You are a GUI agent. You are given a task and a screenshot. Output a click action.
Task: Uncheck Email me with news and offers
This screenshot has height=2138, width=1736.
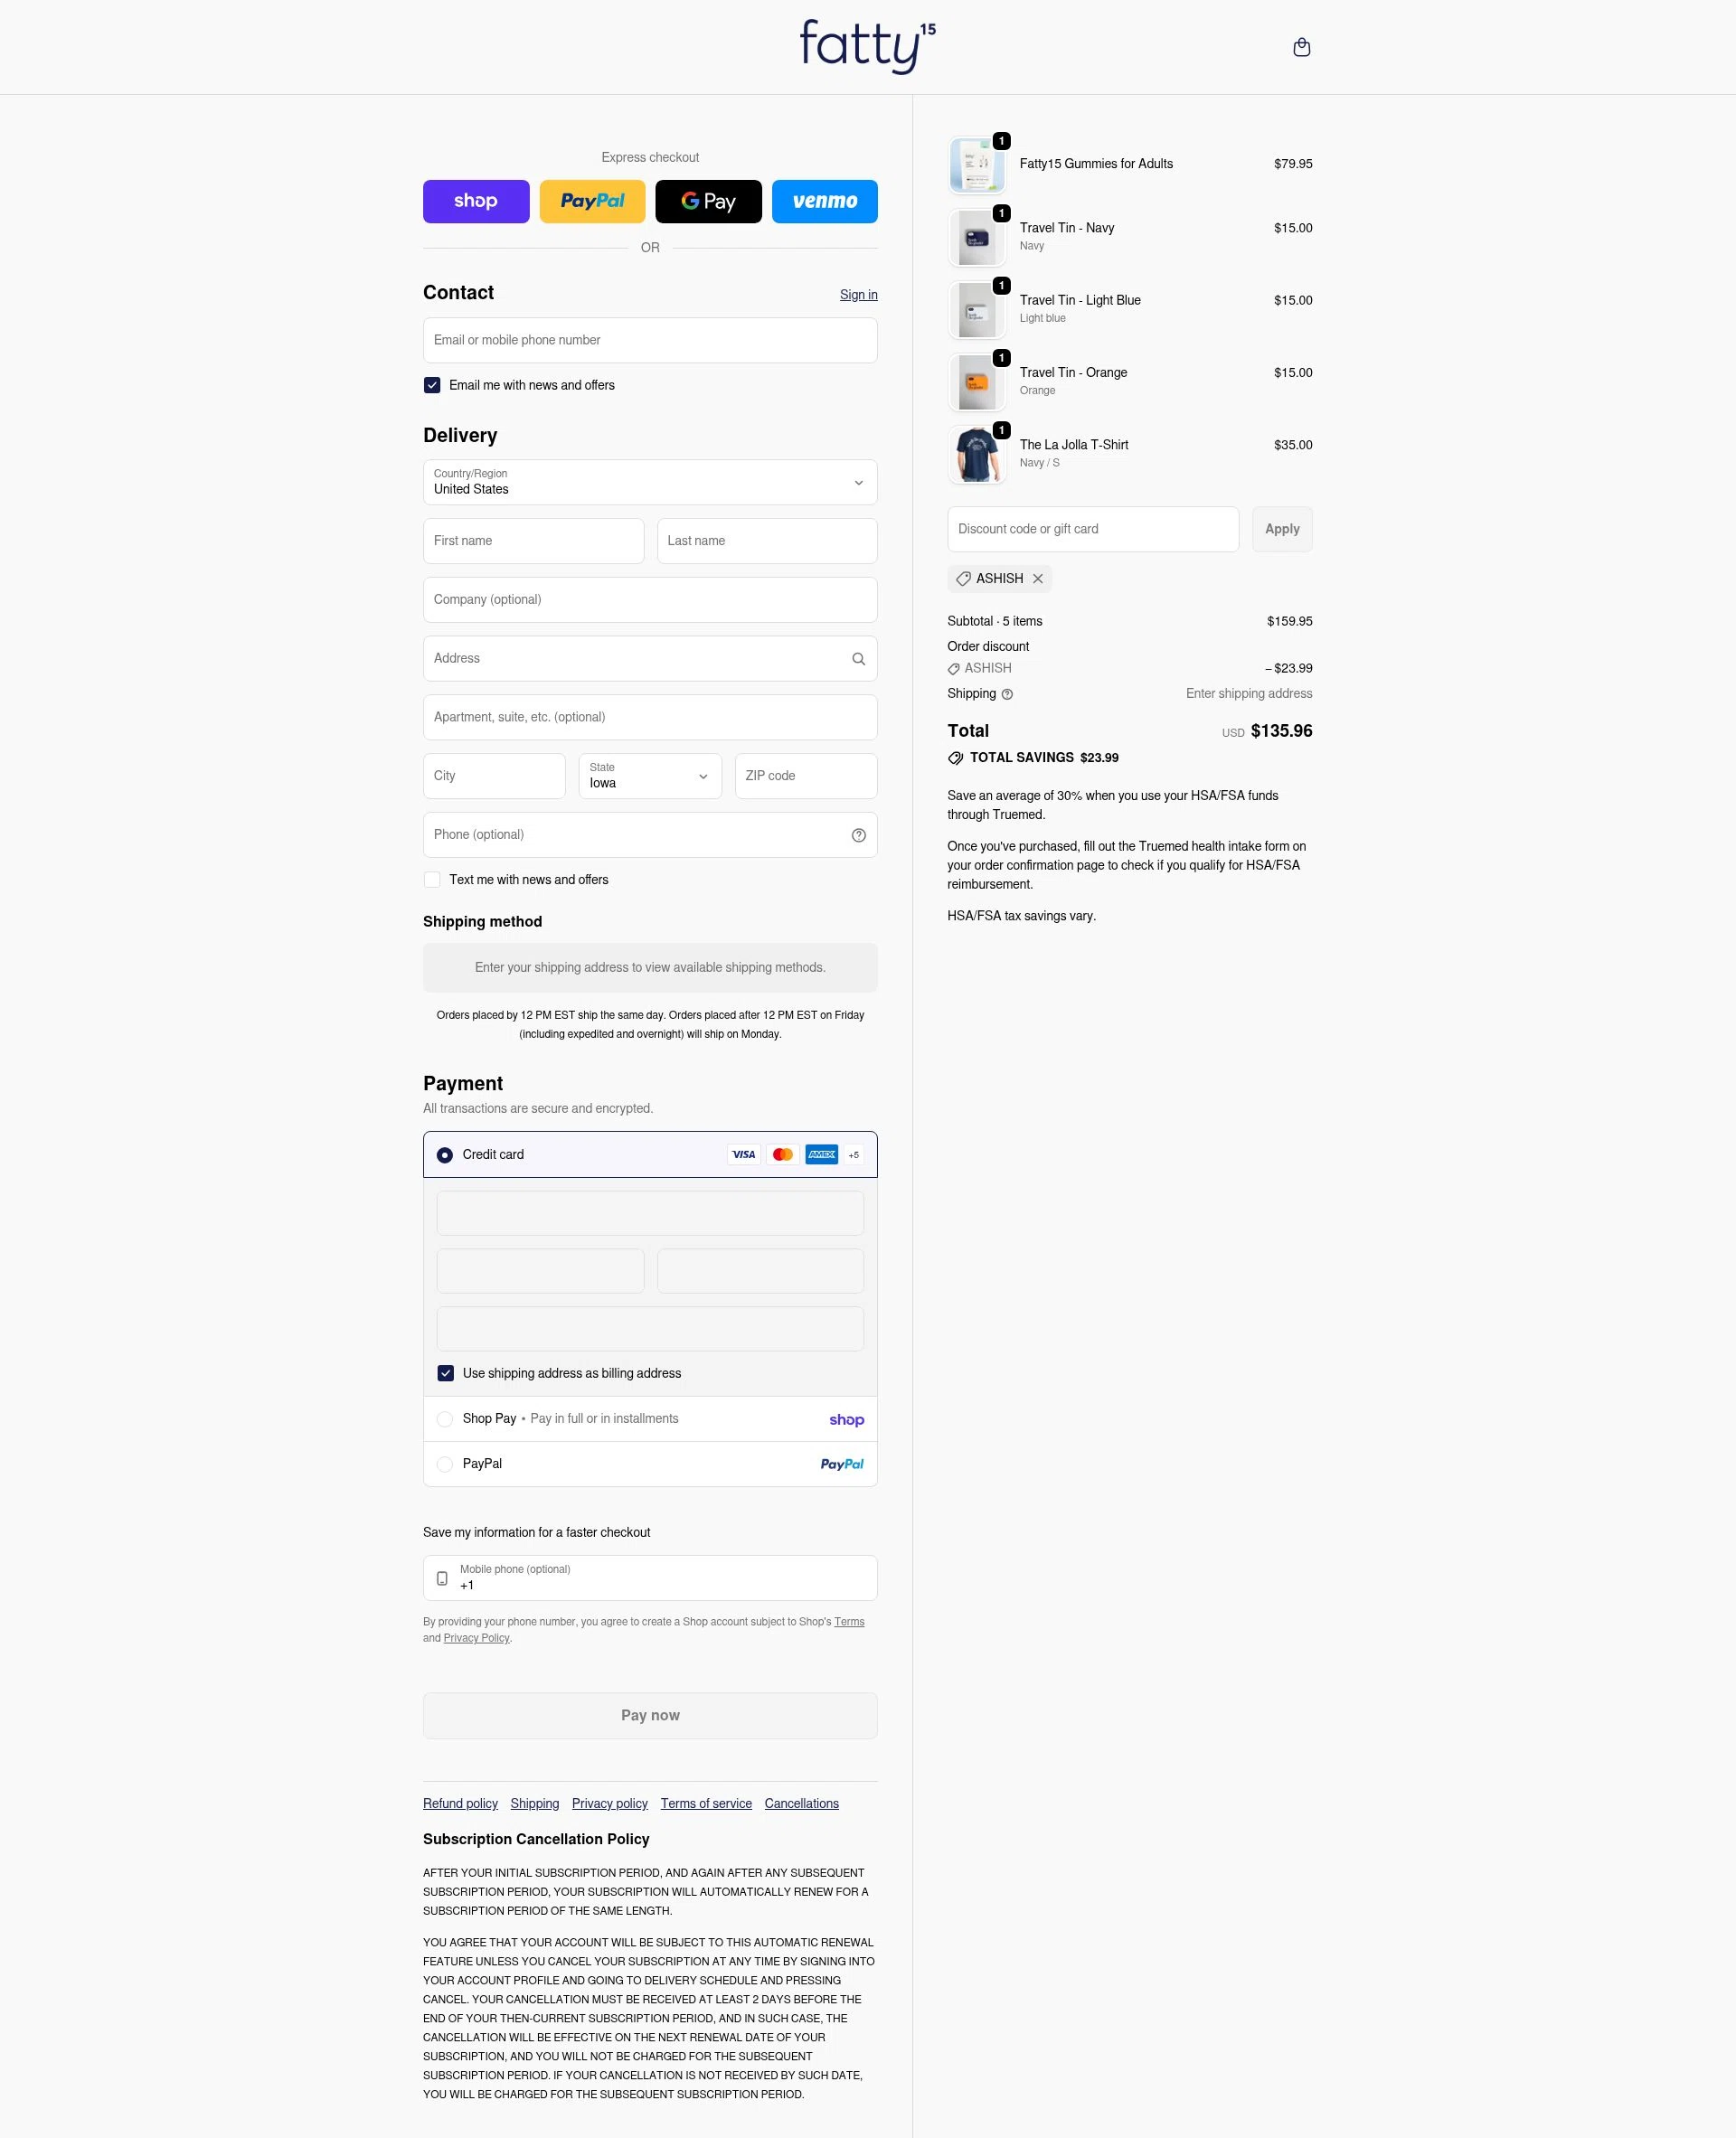432,385
